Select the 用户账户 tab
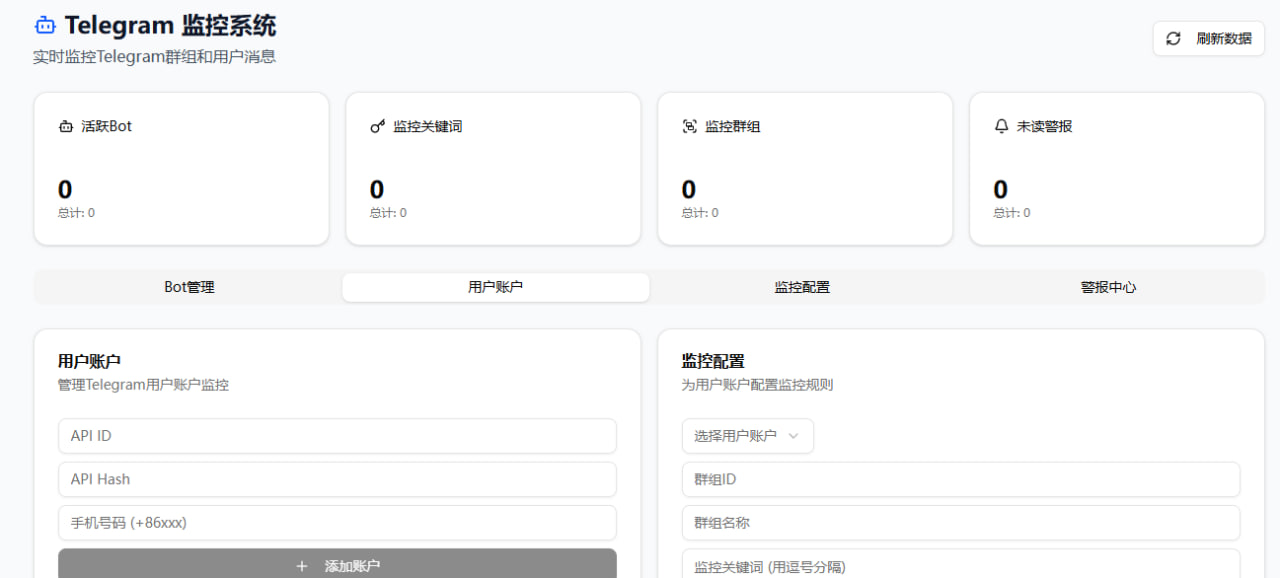 click(495, 287)
